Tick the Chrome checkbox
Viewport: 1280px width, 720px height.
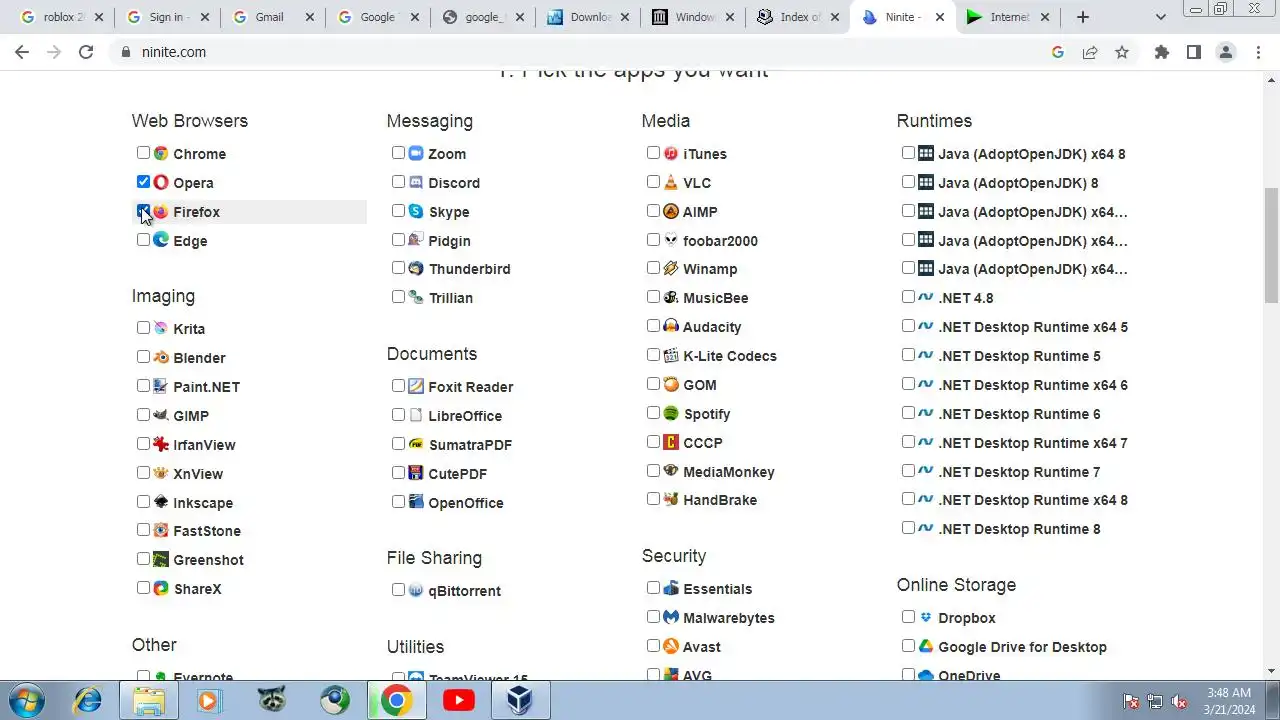click(x=143, y=153)
